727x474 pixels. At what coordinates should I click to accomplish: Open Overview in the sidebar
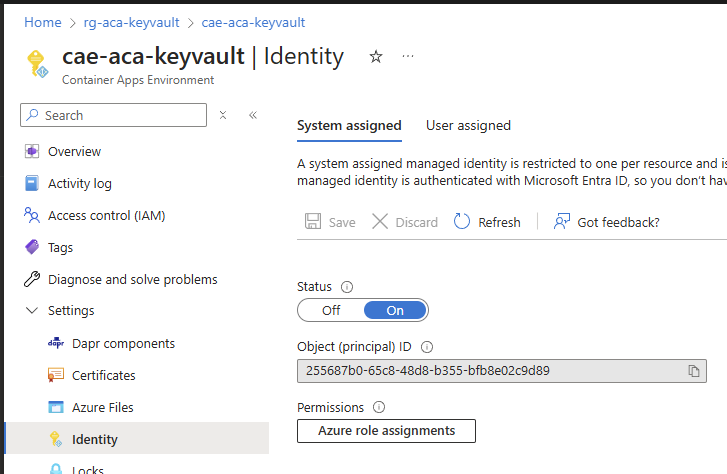click(x=74, y=151)
